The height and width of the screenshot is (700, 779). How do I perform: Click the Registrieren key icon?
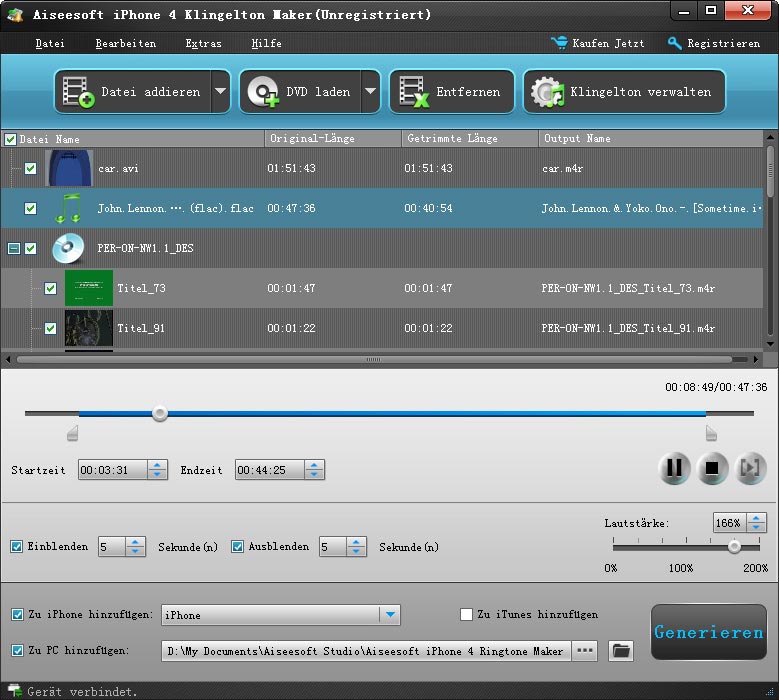point(674,43)
